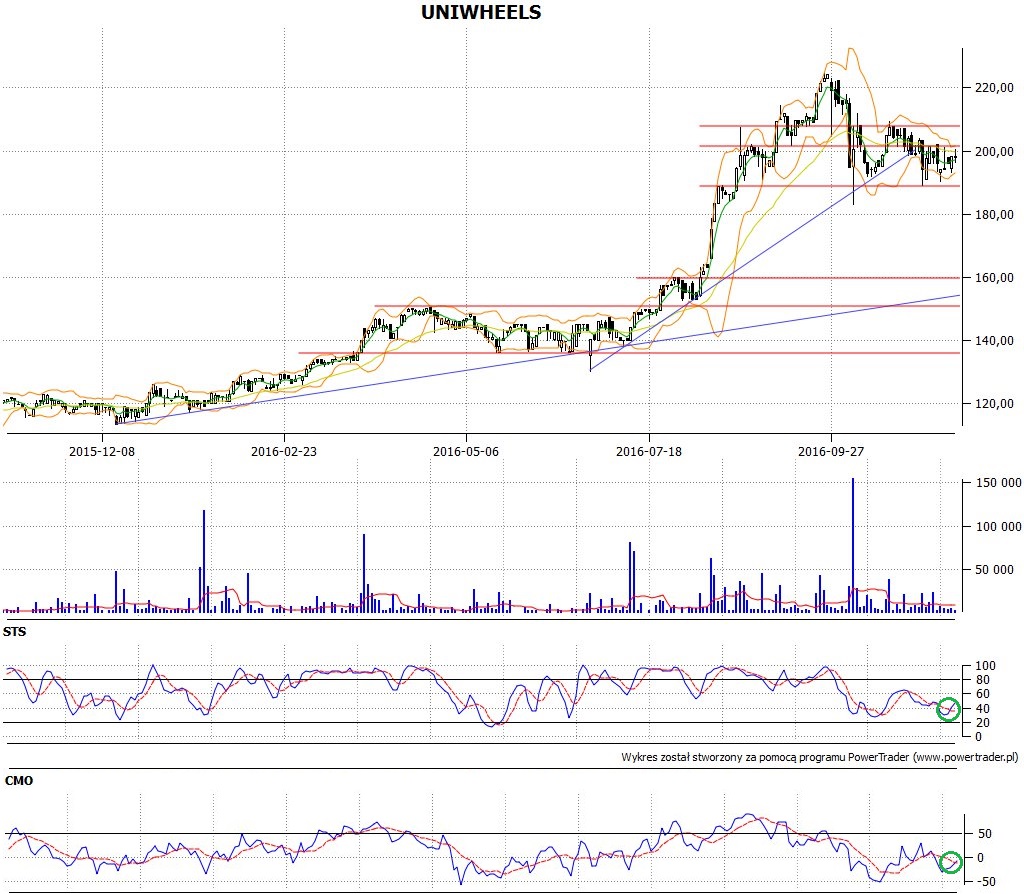Select the 100 label on STS axis
Image resolution: width=1024 pixels, height=894 pixels.
click(985, 666)
